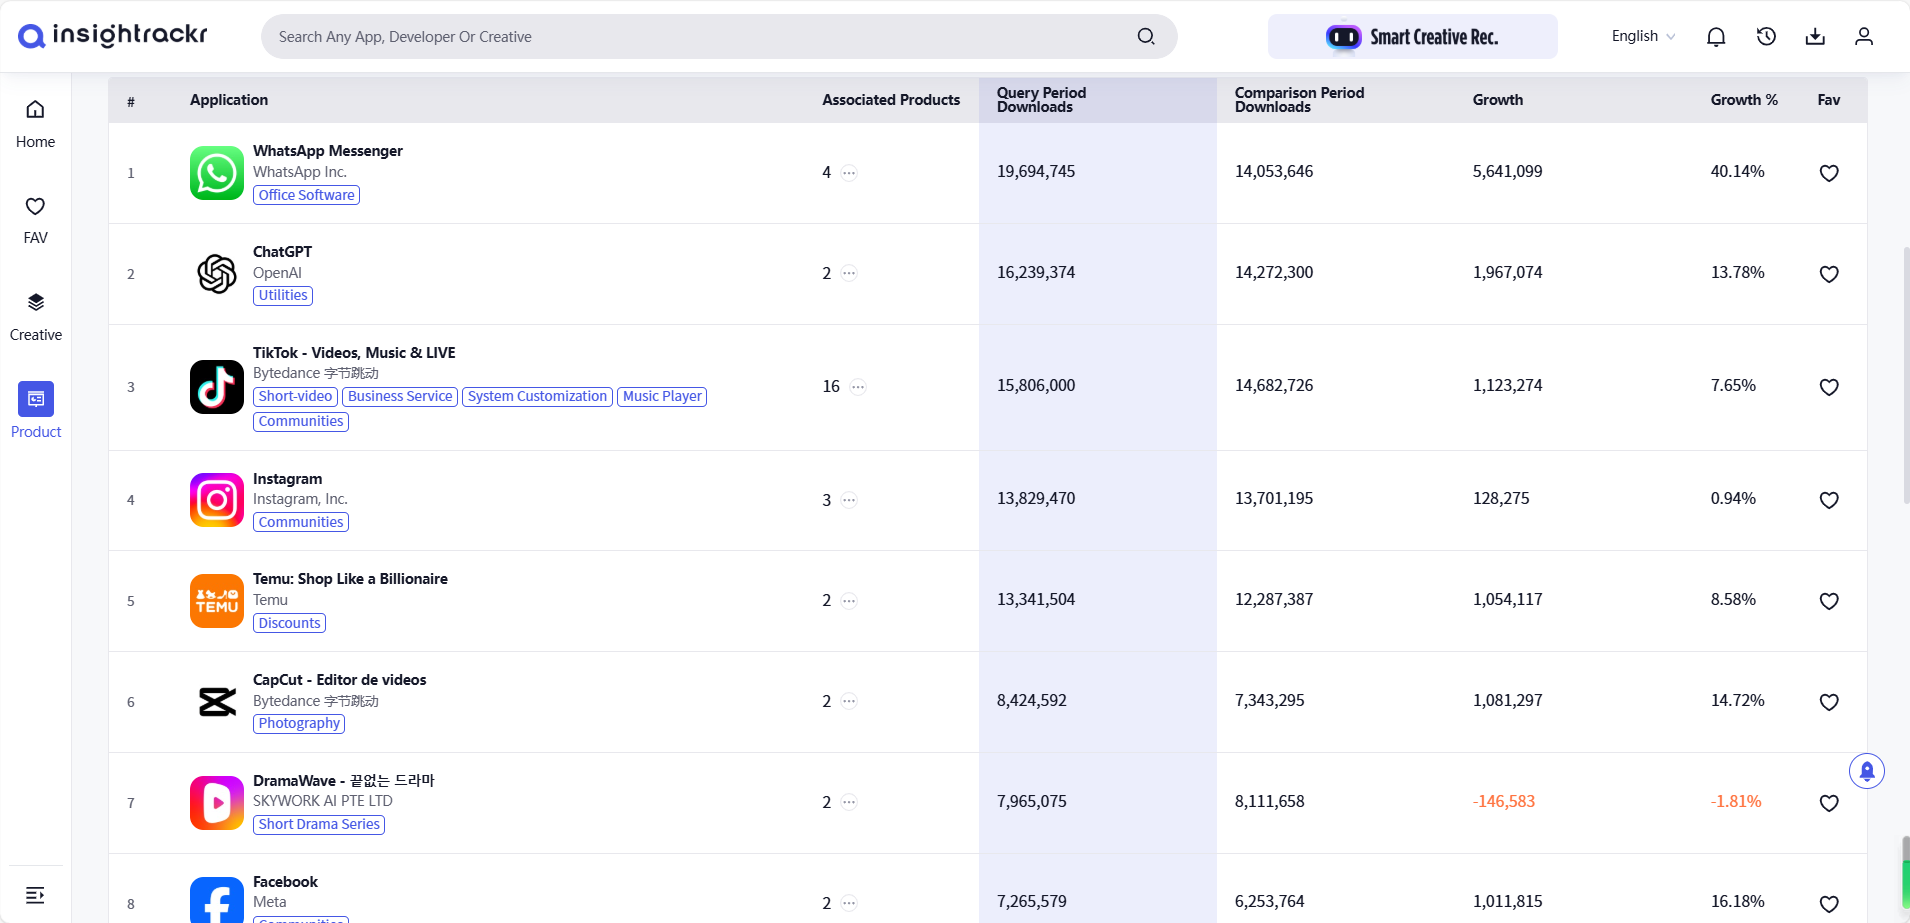Open Temu: Shop Like a Billionaire link
Viewport: 1910px width, 923px height.
pos(350,579)
